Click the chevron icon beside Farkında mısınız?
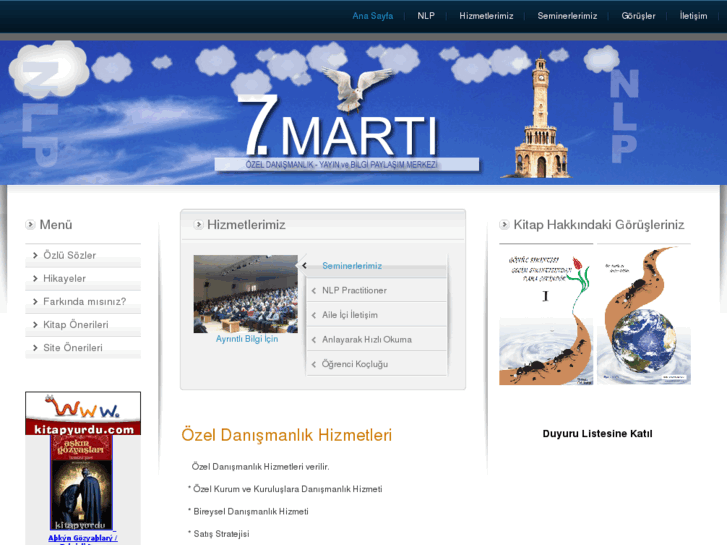Screen dimensions: 727x545 [x=35, y=301]
